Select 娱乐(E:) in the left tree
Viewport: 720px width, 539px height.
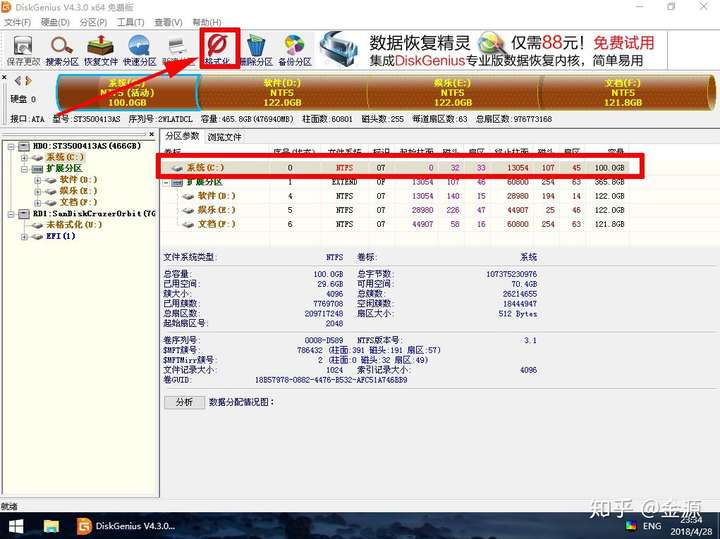pyautogui.click(x=79, y=191)
